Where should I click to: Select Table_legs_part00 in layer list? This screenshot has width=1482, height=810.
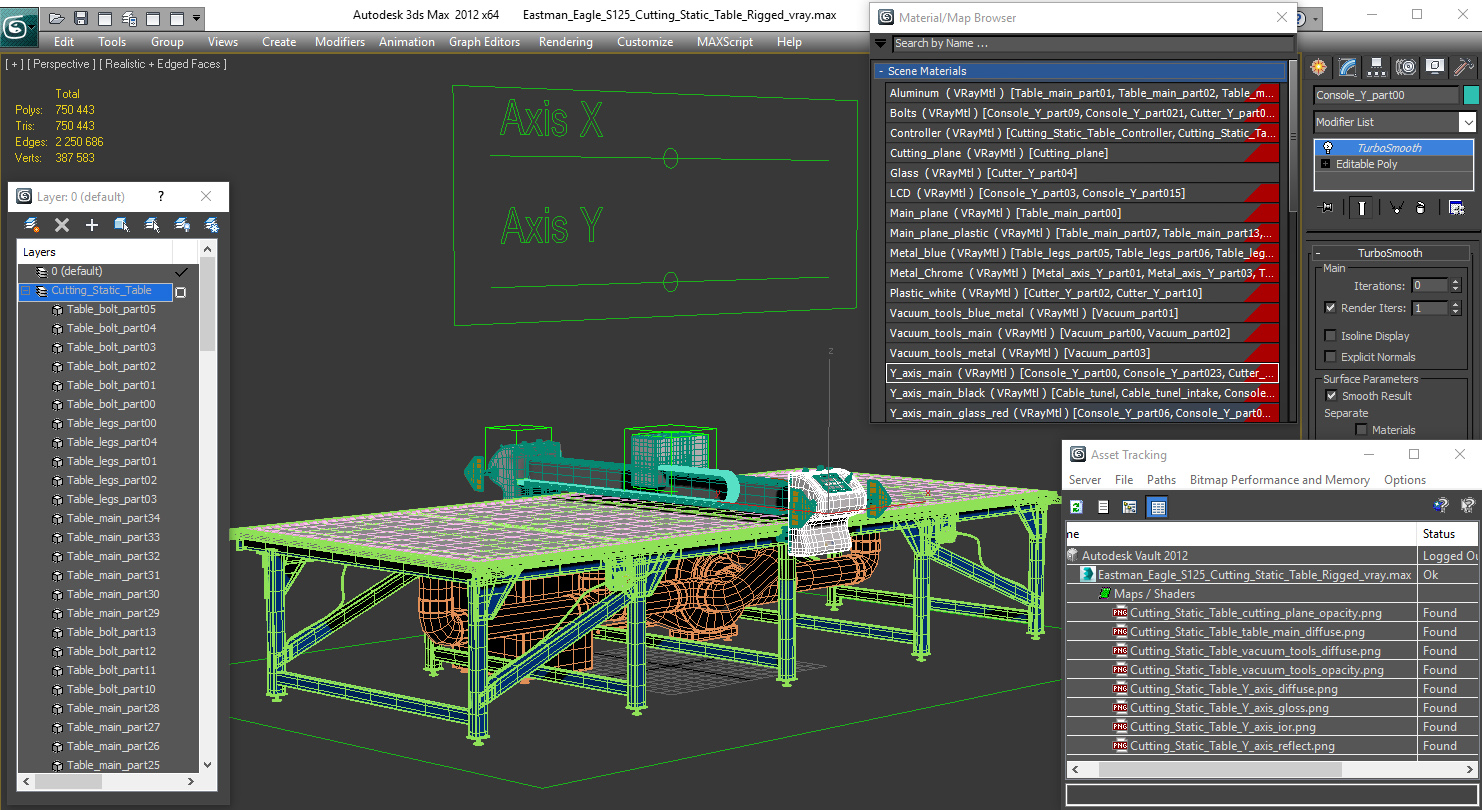pos(112,423)
